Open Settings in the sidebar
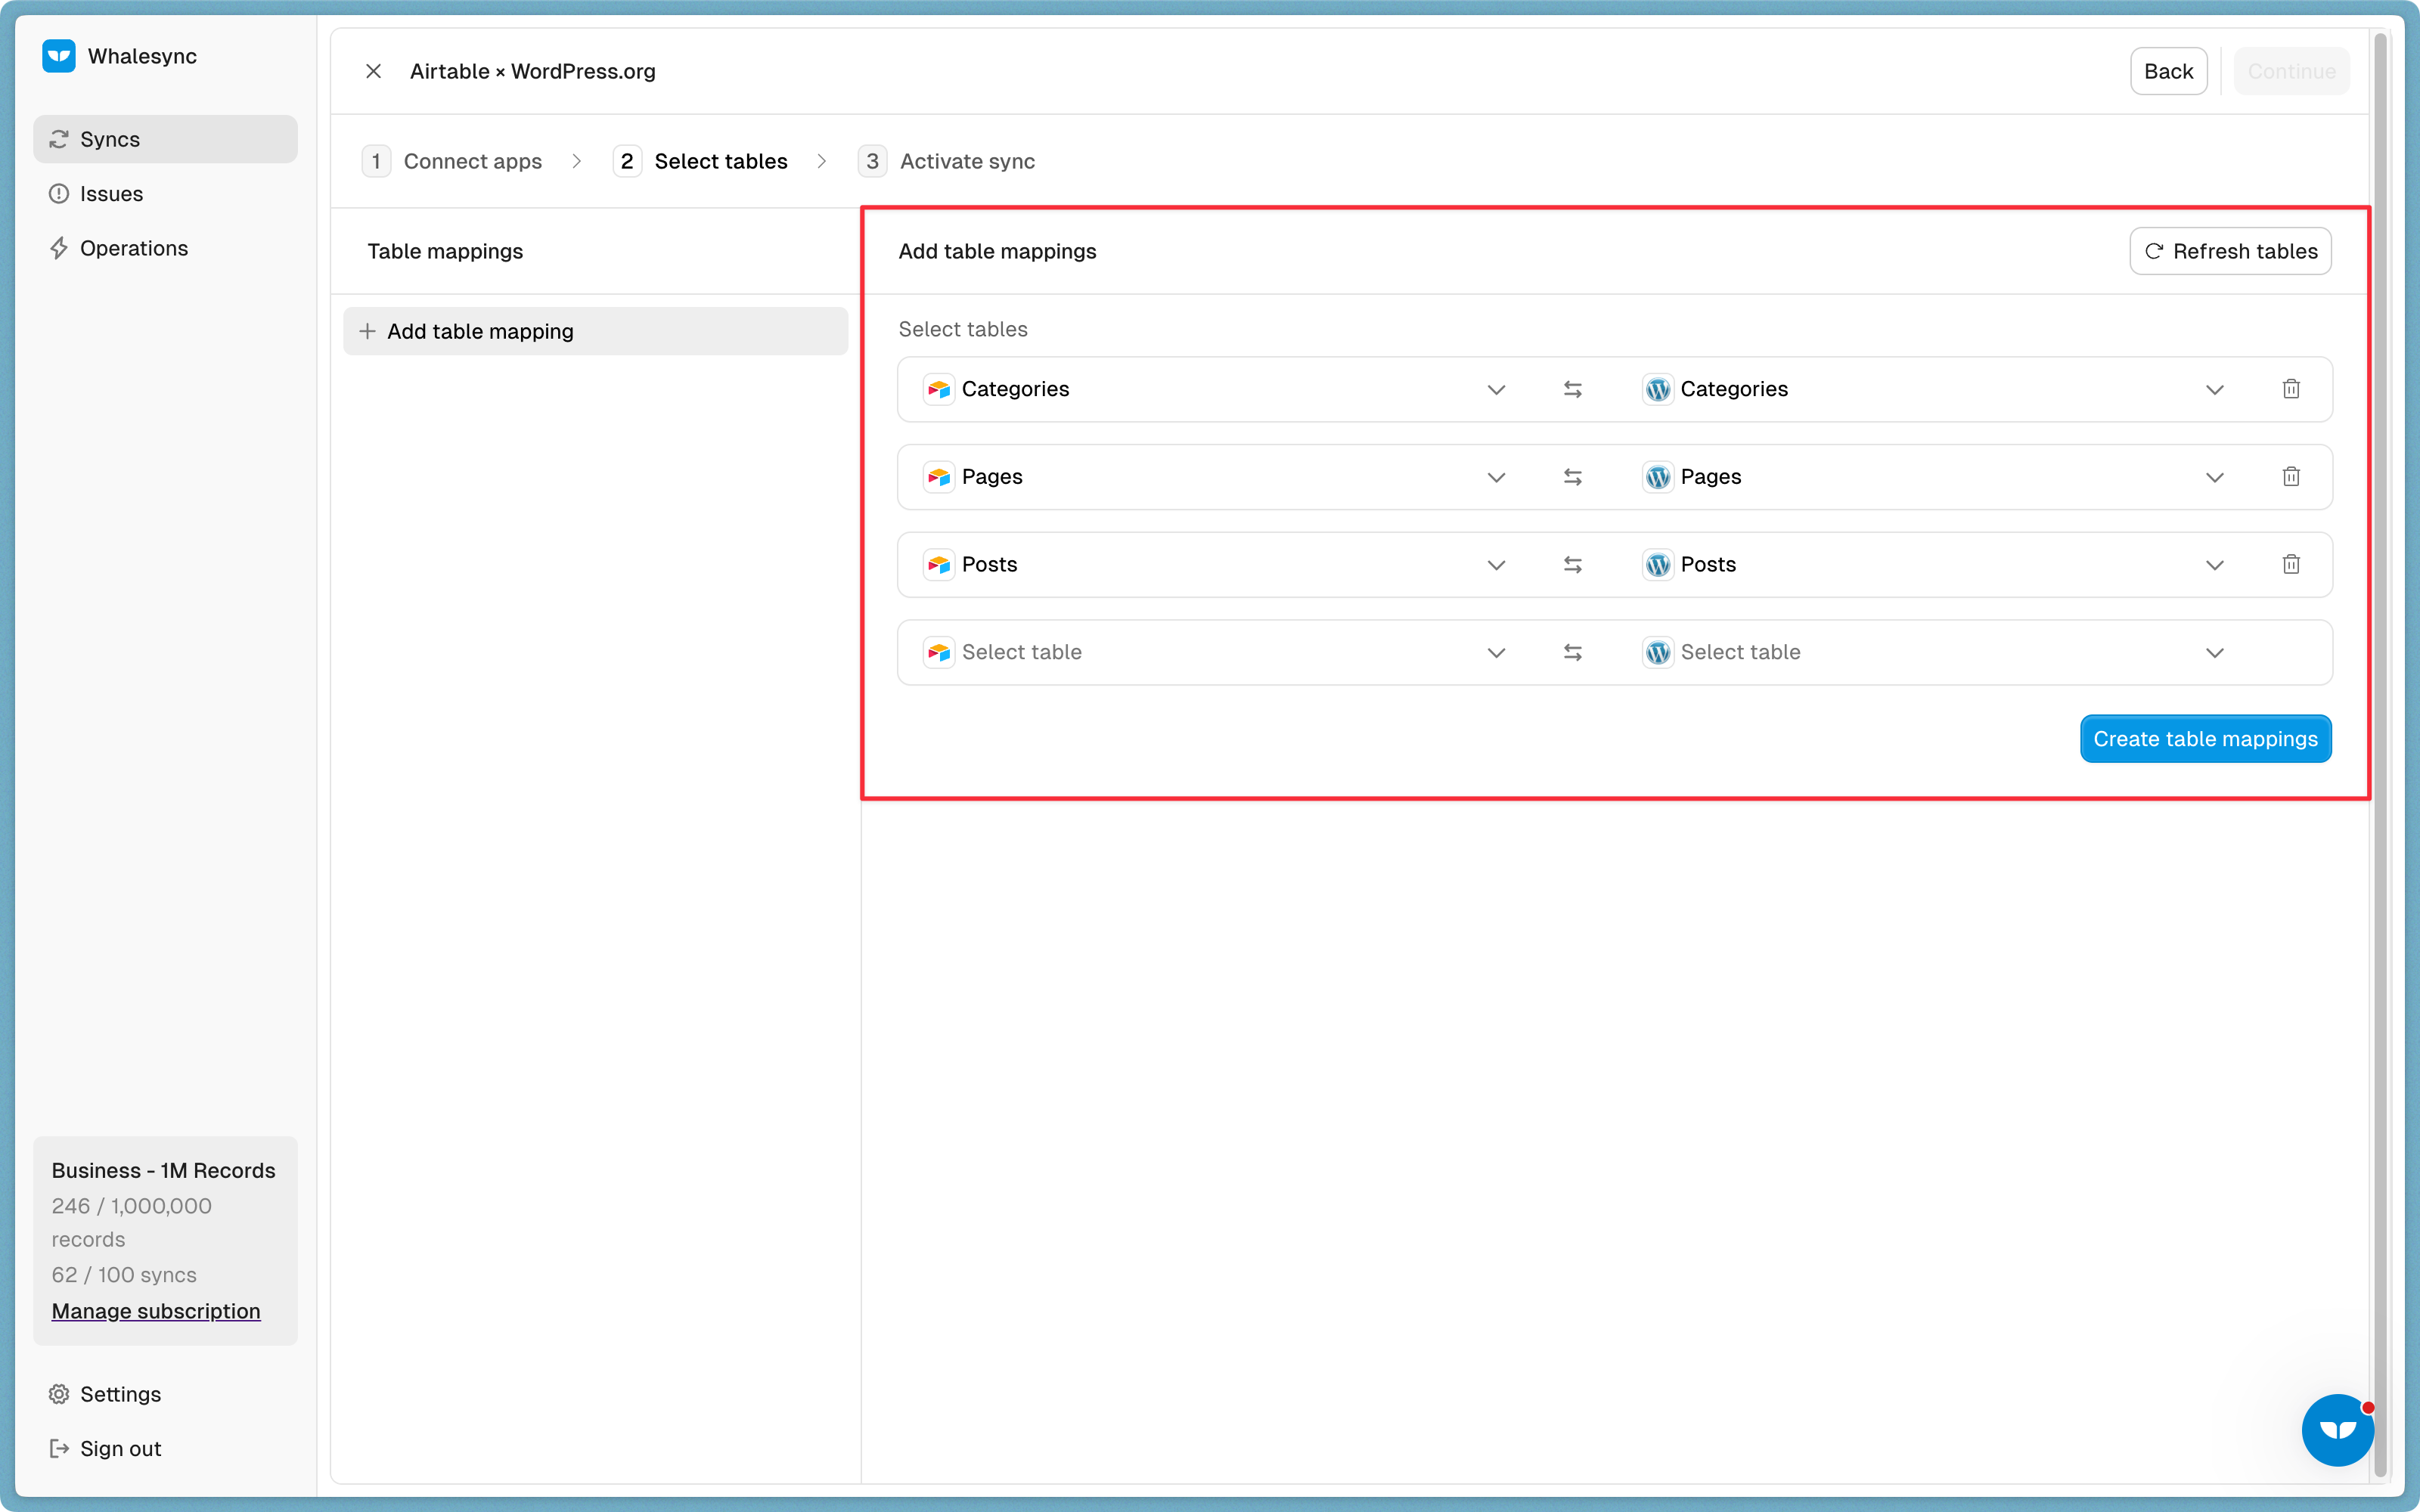The image size is (2420, 1512). [165, 1394]
